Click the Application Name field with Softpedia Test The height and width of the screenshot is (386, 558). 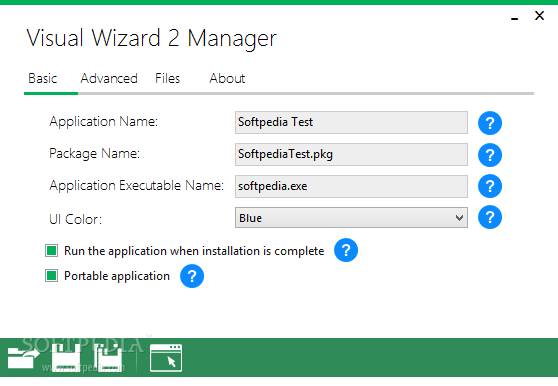351,122
